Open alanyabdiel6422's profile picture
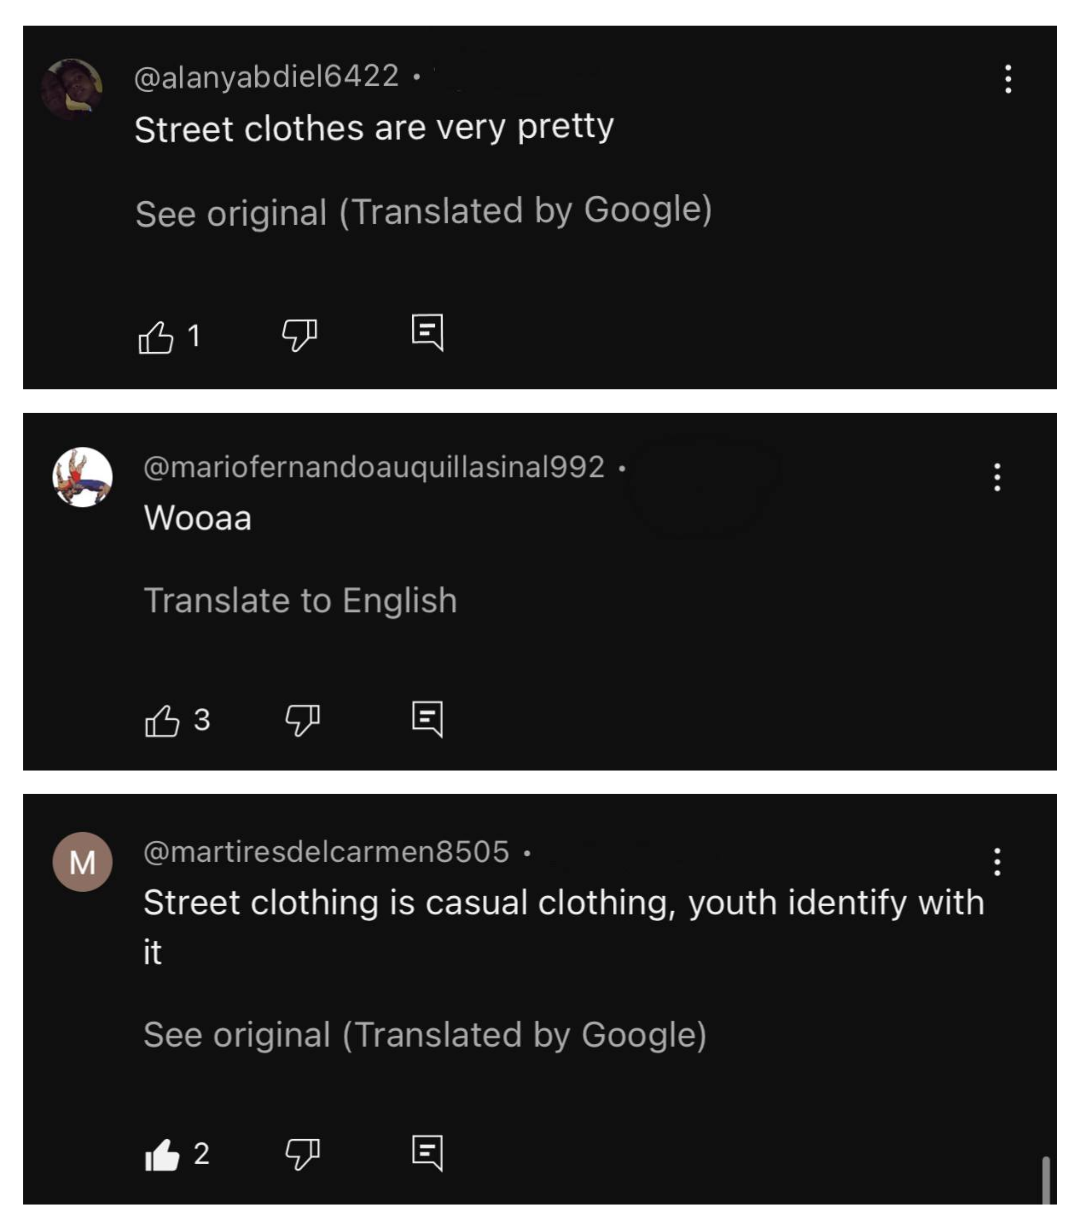The width and height of the screenshot is (1080, 1223). point(72,89)
